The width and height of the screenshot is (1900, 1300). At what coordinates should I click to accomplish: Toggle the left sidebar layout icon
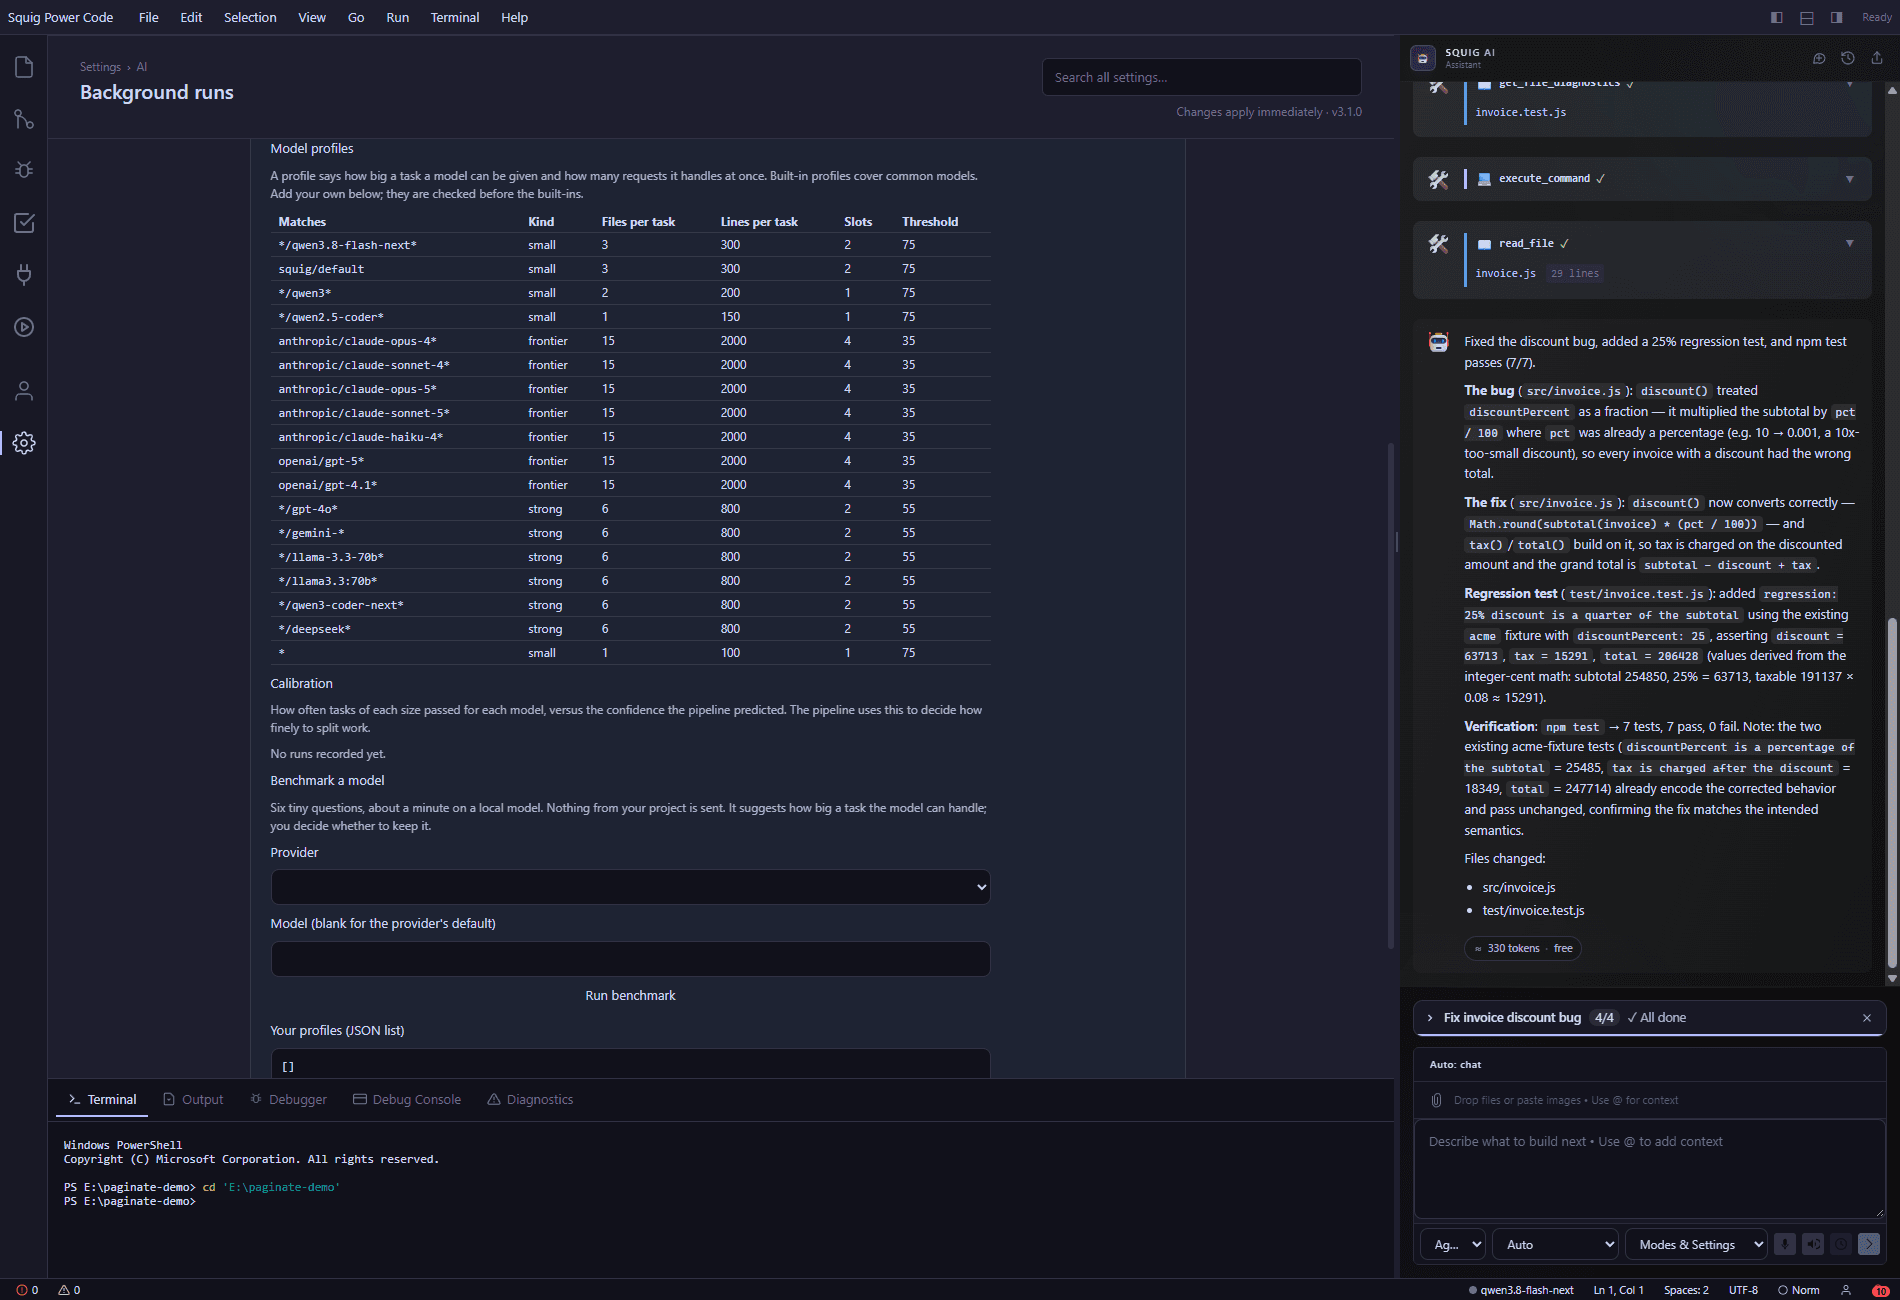point(1777,17)
